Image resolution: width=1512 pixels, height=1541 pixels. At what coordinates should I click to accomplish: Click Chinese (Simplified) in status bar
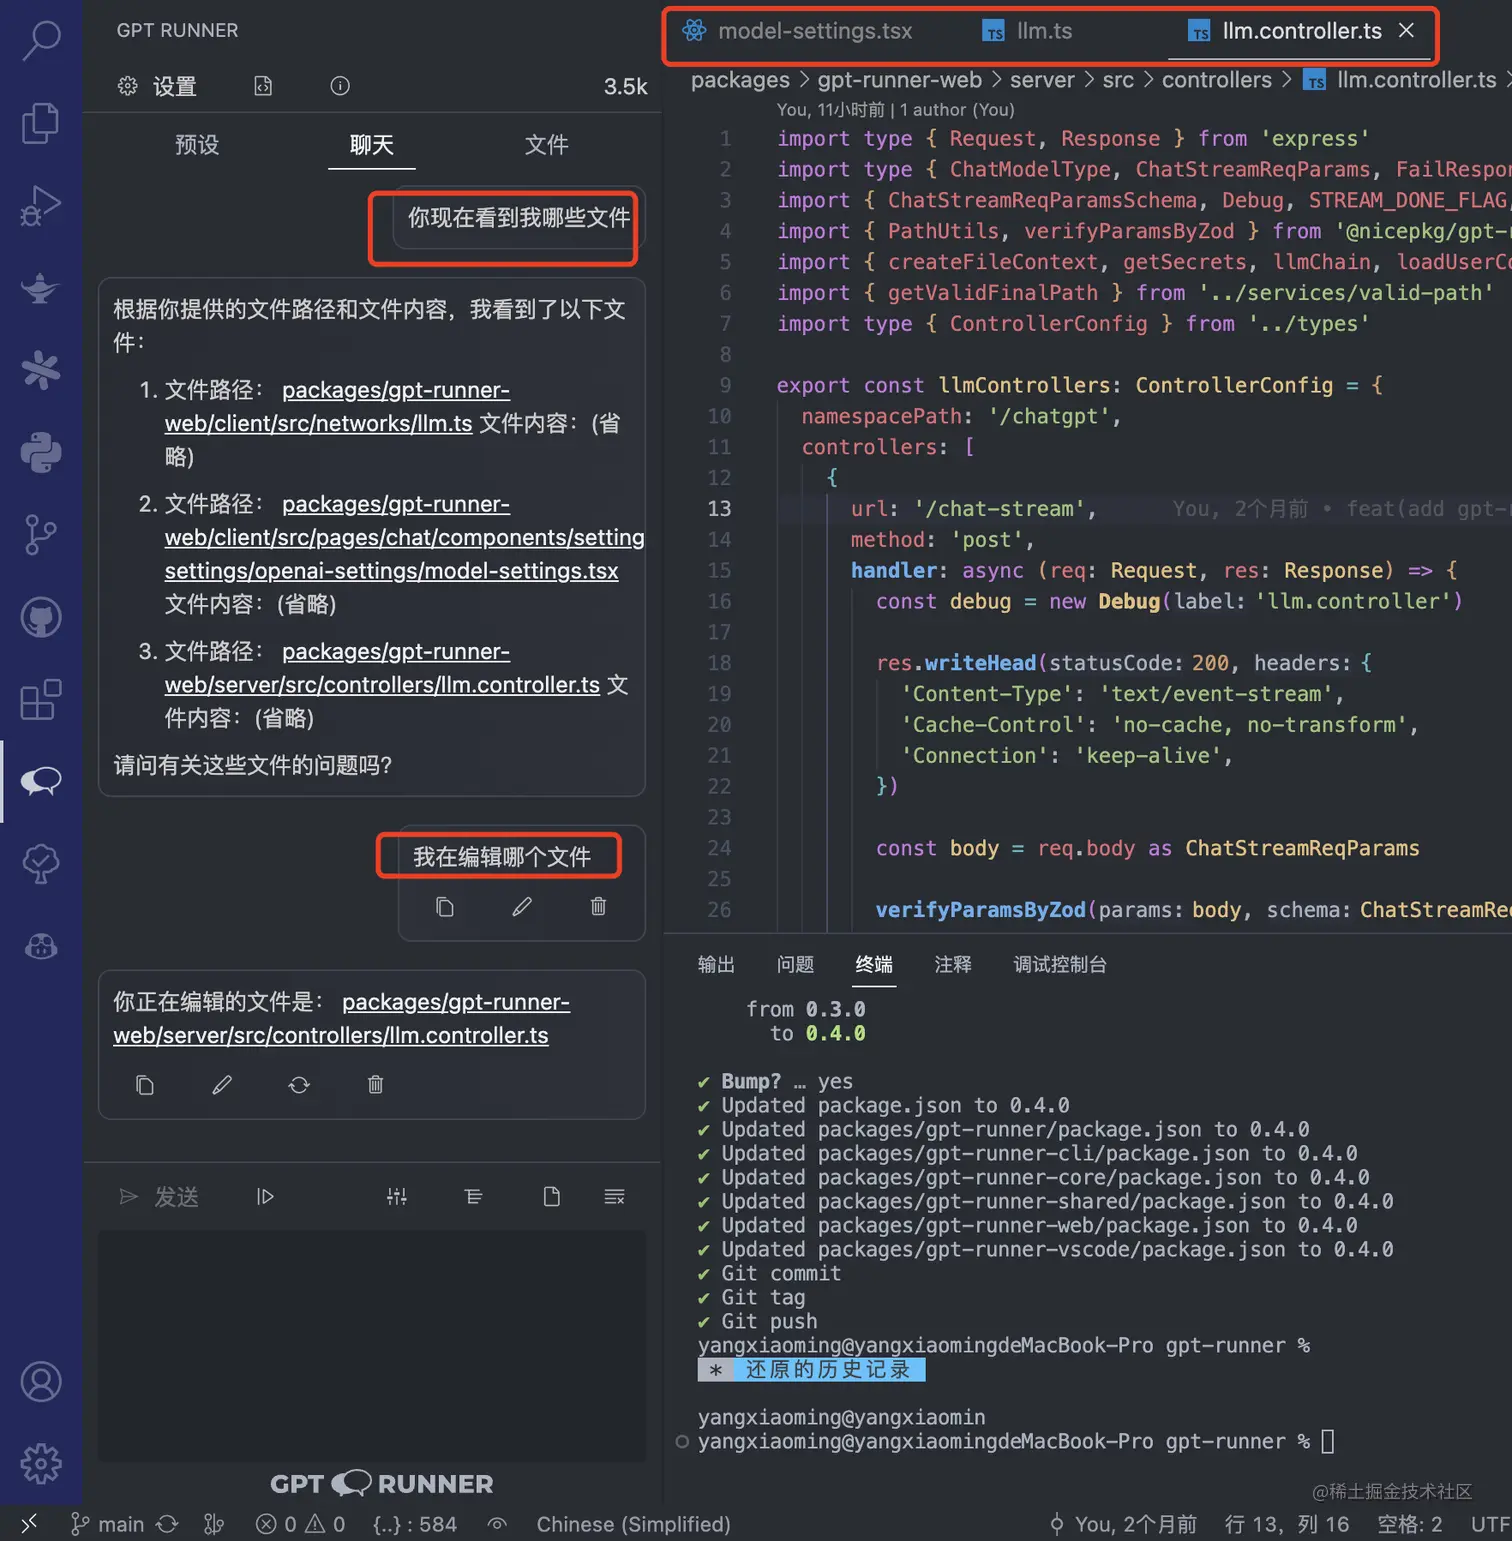click(633, 1524)
